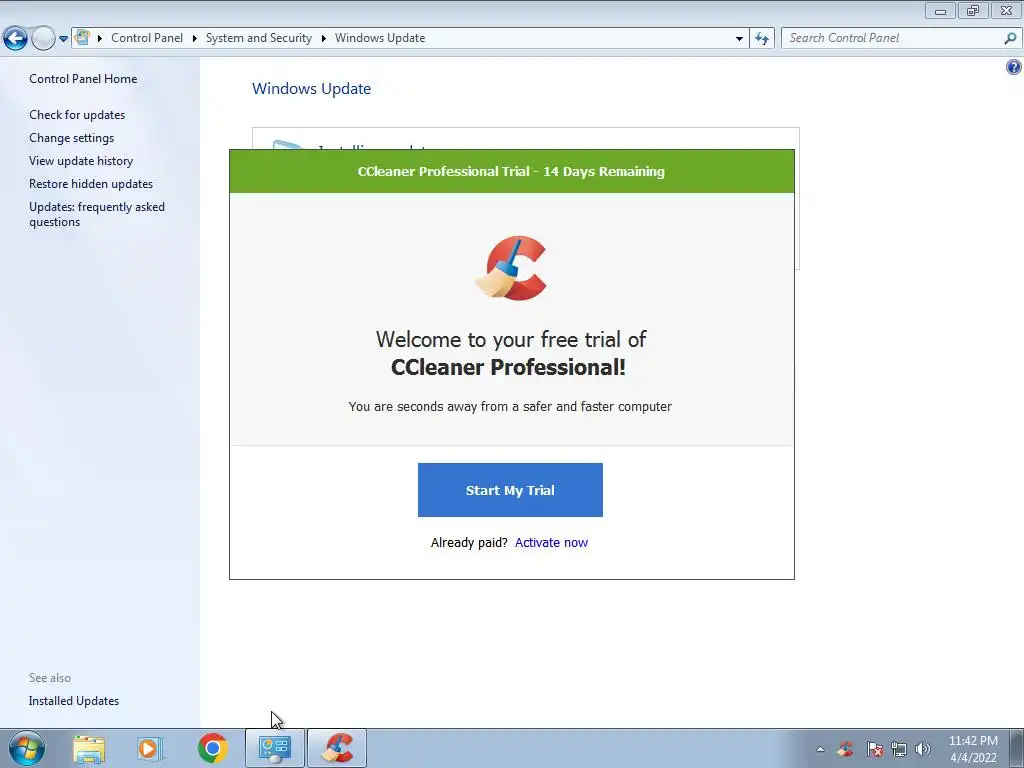Screen dimensions: 1024x768
Task: Click the forward navigation arrow
Action: pos(43,39)
